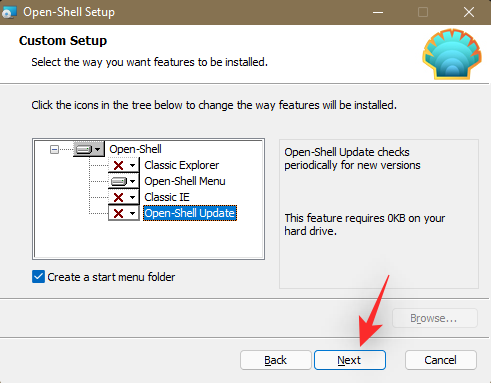Select the Classic Explorer tree item
This screenshot has width=491, height=383.
click(182, 165)
